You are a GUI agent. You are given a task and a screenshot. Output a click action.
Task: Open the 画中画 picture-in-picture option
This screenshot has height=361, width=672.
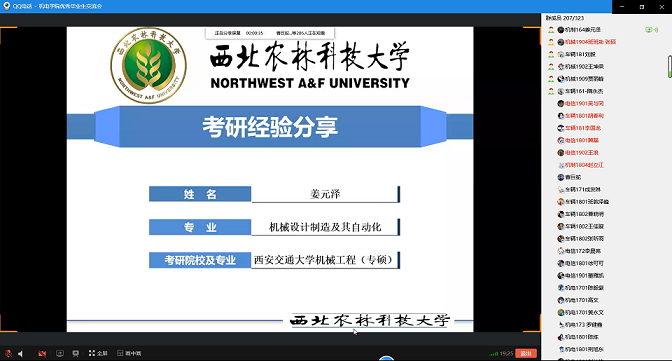point(129,353)
